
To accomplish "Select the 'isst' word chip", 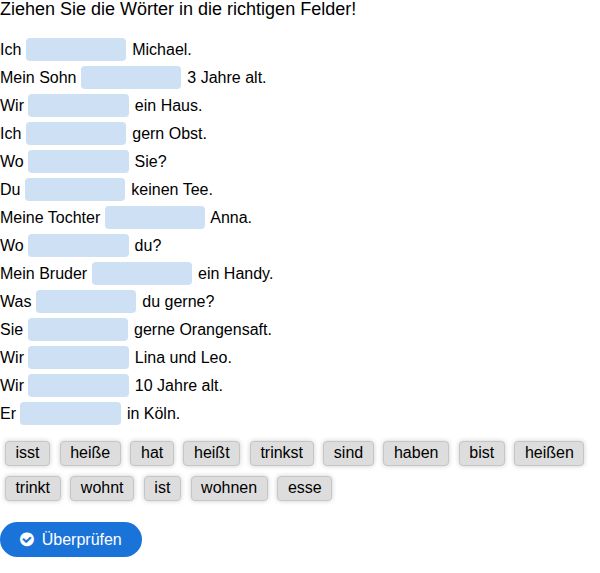I will [28, 453].
